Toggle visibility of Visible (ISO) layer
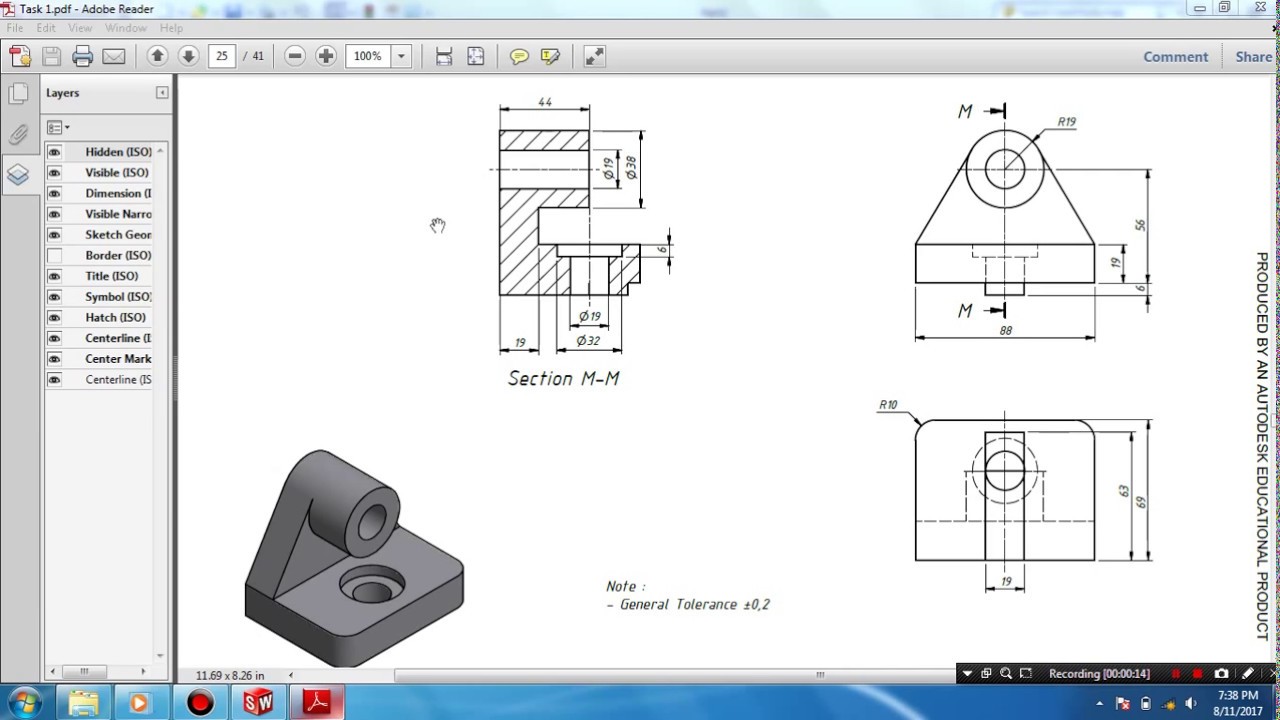This screenshot has height=720, width=1280. tap(54, 173)
